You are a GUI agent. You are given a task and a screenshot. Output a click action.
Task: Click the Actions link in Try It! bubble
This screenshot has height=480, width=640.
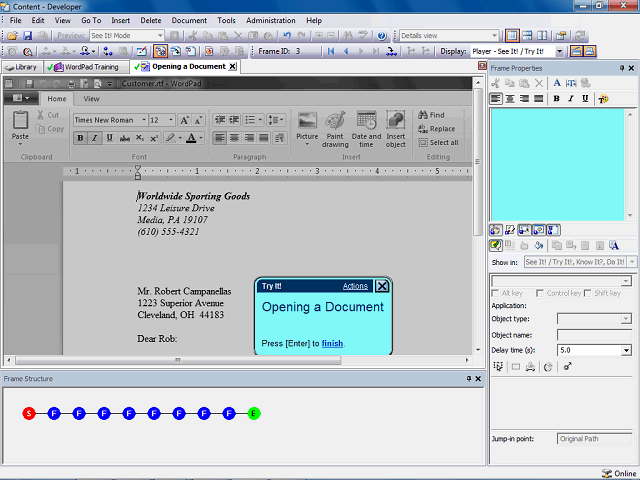[x=355, y=286]
